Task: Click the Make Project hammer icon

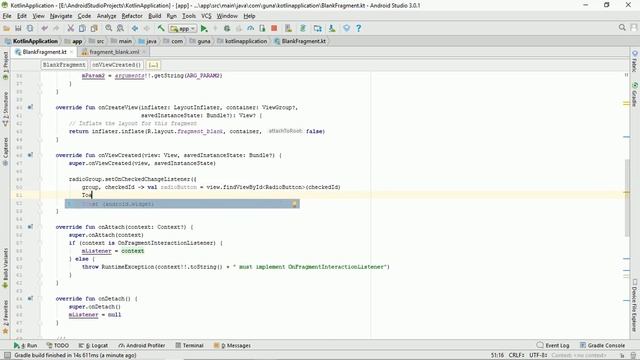Action: (x=161, y=28)
